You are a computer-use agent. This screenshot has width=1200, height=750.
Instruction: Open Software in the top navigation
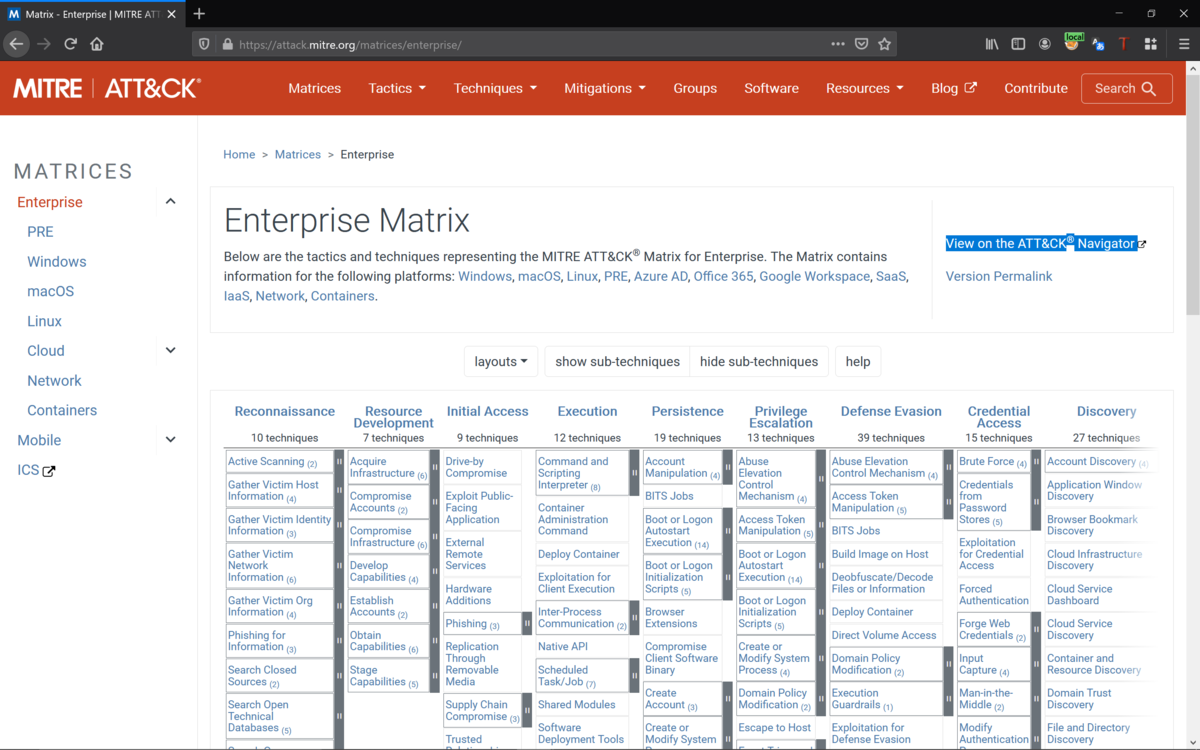tap(771, 88)
